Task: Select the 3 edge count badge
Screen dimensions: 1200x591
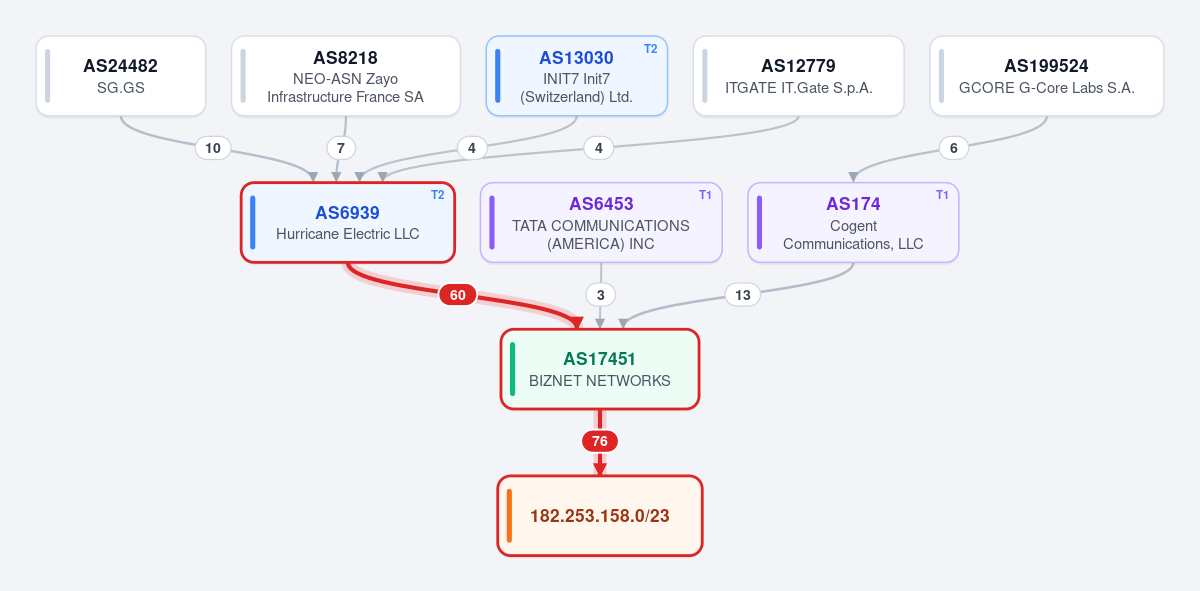Action: coord(600,295)
